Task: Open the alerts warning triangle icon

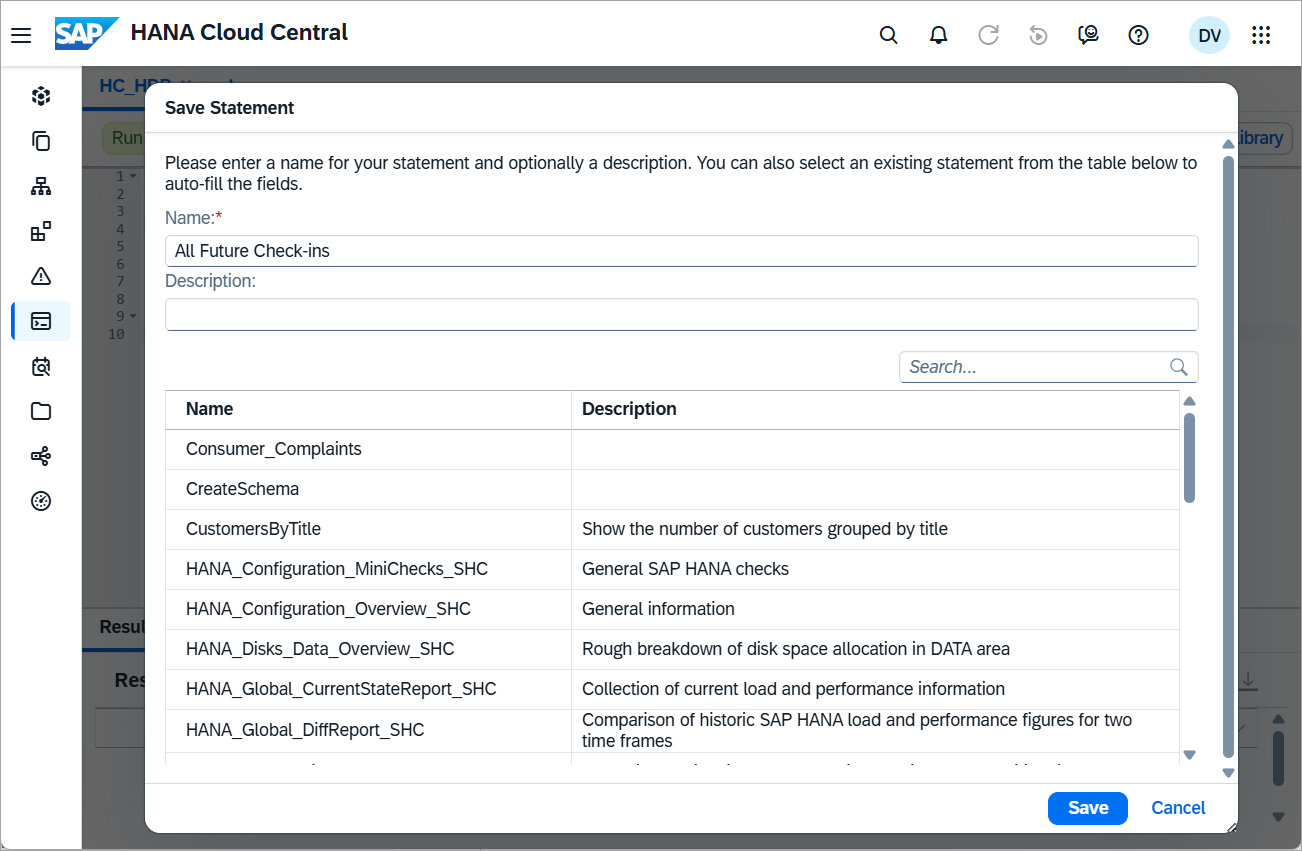Action: coord(41,277)
